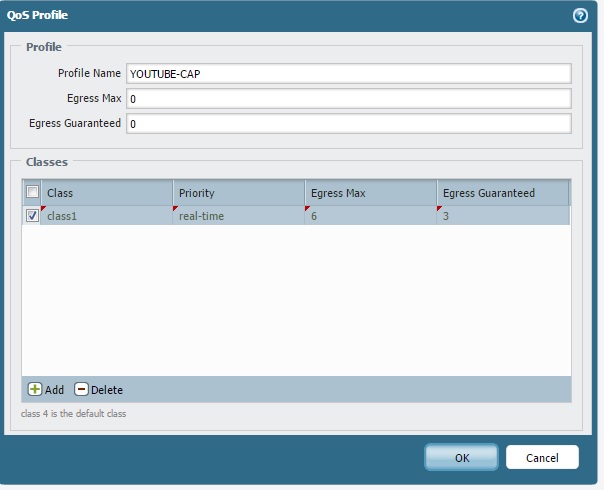
Task: Click the Priority column header
Action: [x=238, y=192]
